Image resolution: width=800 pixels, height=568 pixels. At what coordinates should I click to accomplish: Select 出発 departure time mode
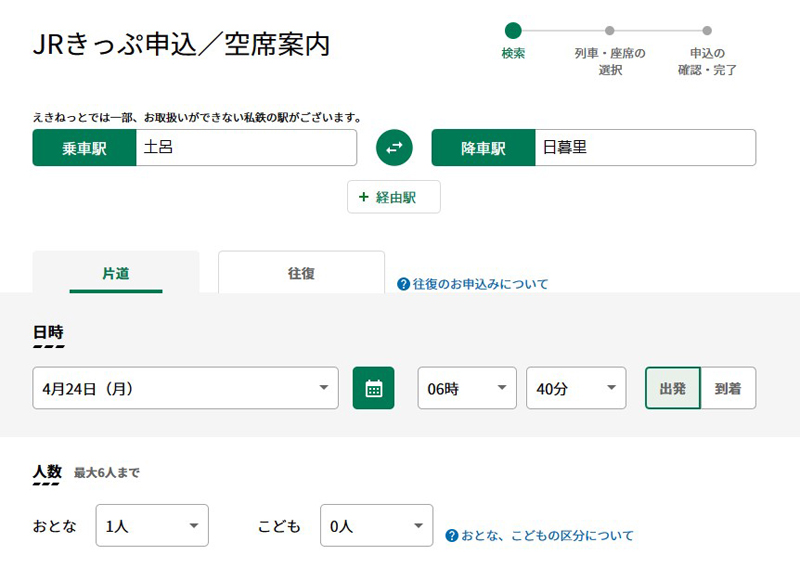(672, 388)
